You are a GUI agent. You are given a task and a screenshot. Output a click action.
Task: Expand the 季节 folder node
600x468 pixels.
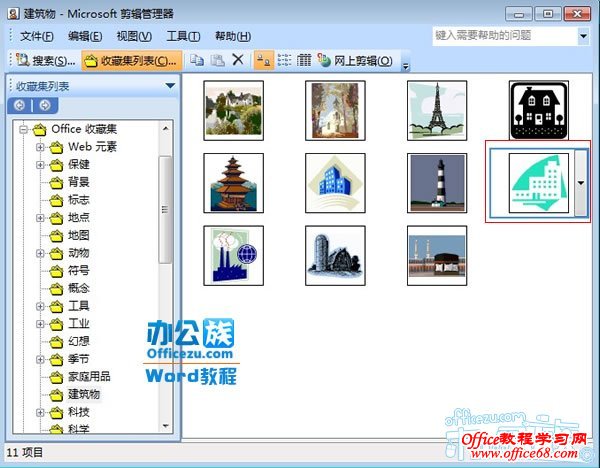pos(40,359)
